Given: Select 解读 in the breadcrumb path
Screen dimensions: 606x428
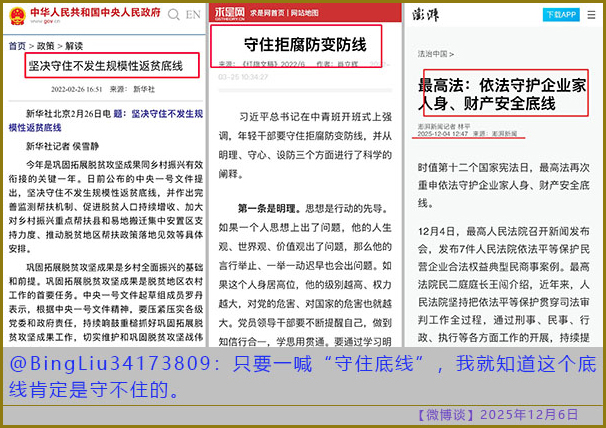Looking at the screenshot, I should coord(74,46).
